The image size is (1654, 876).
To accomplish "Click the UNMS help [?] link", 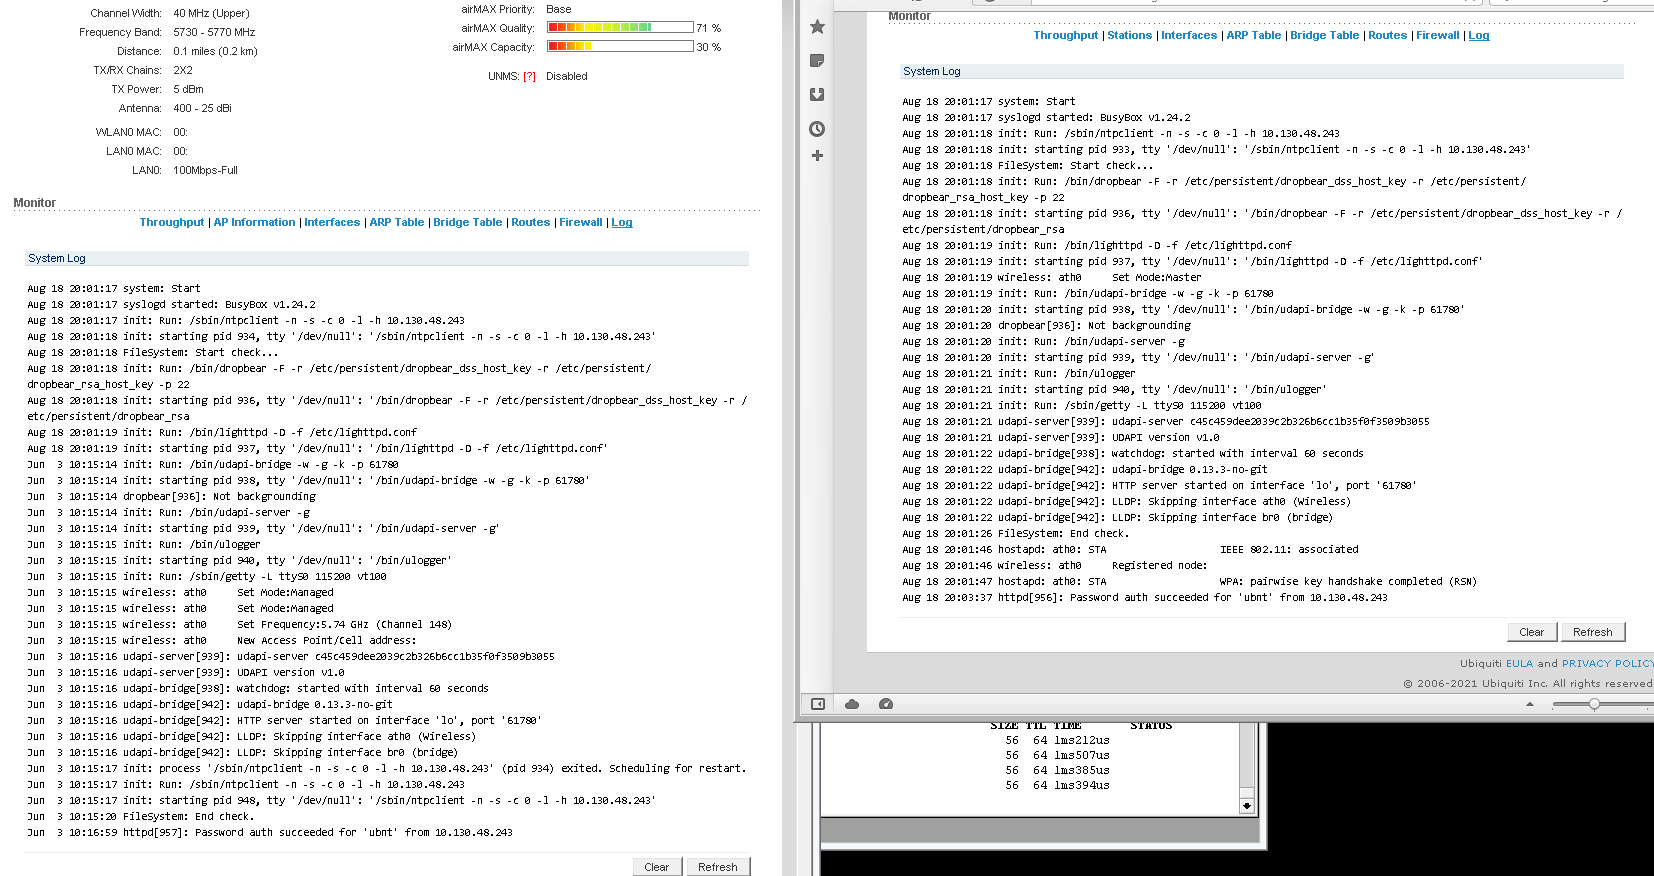I will 529,77.
